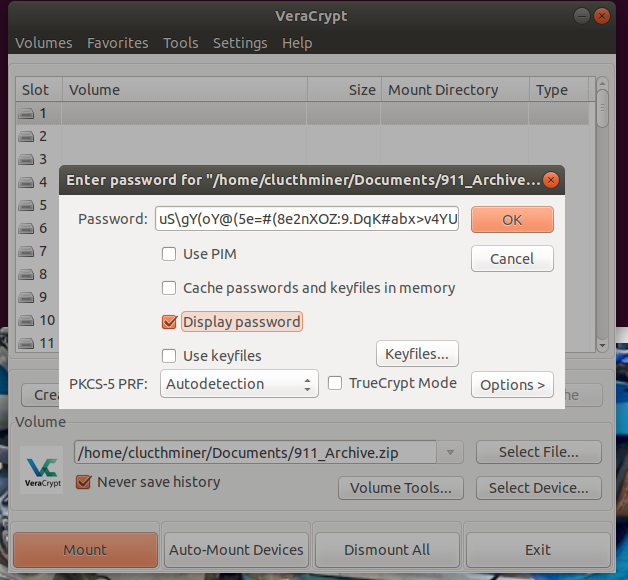Click the volume list vertical scrollbar thumb
628x580 pixels.
[602, 109]
